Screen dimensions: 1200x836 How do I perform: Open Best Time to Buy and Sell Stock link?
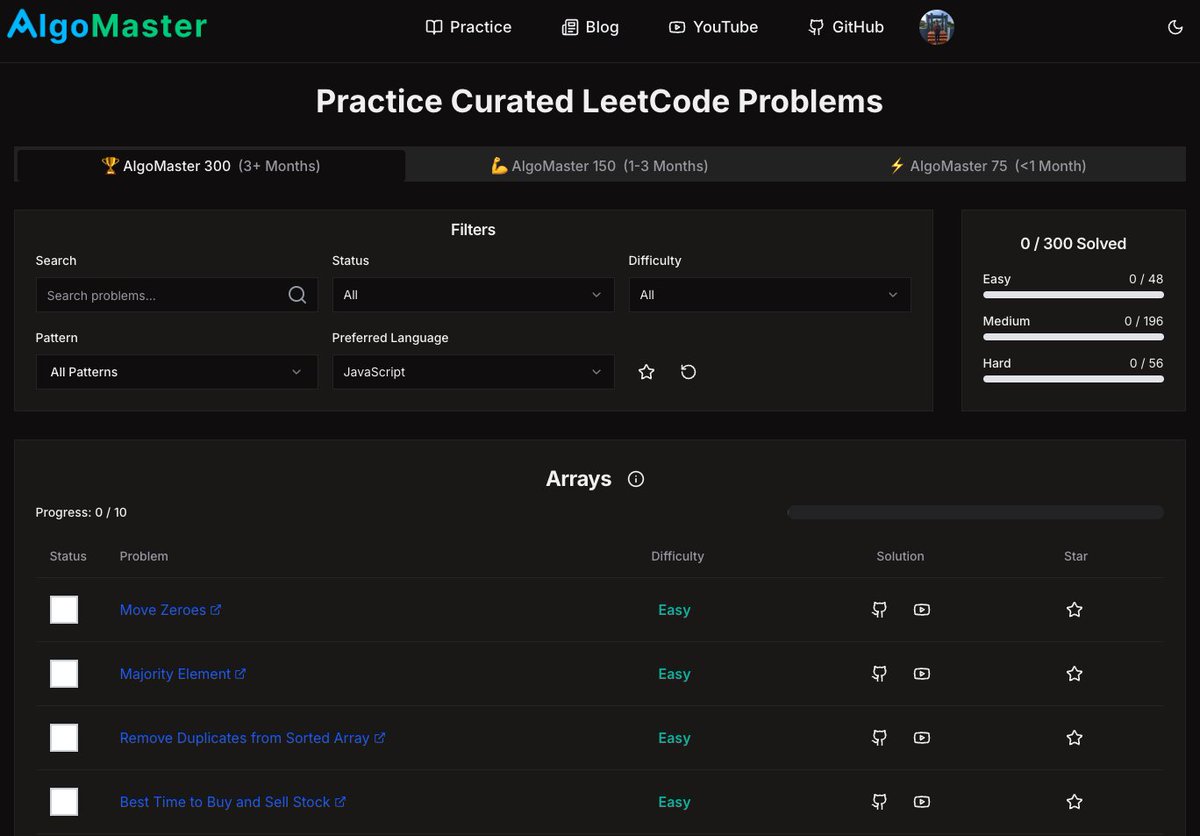[233, 802]
